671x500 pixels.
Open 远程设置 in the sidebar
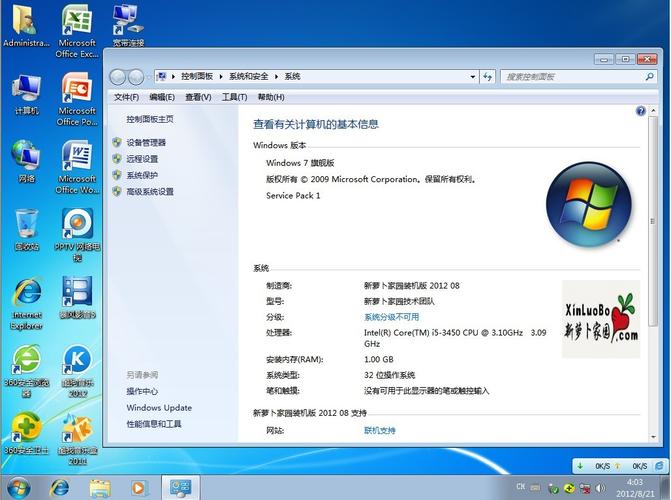click(142, 159)
